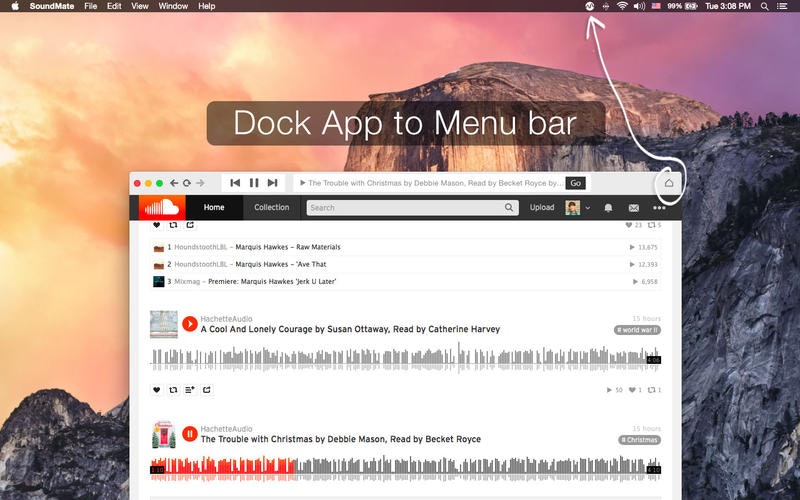Open the US flag input source menu
This screenshot has width=800, height=500.
[x=656, y=6]
